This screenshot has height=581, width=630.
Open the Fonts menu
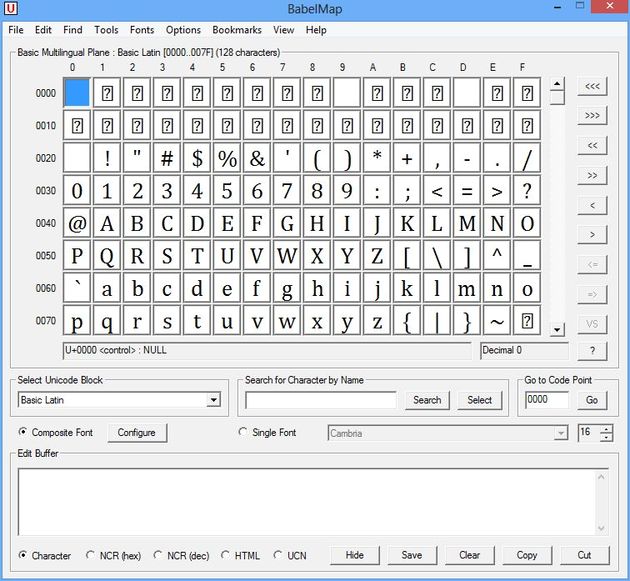142,30
